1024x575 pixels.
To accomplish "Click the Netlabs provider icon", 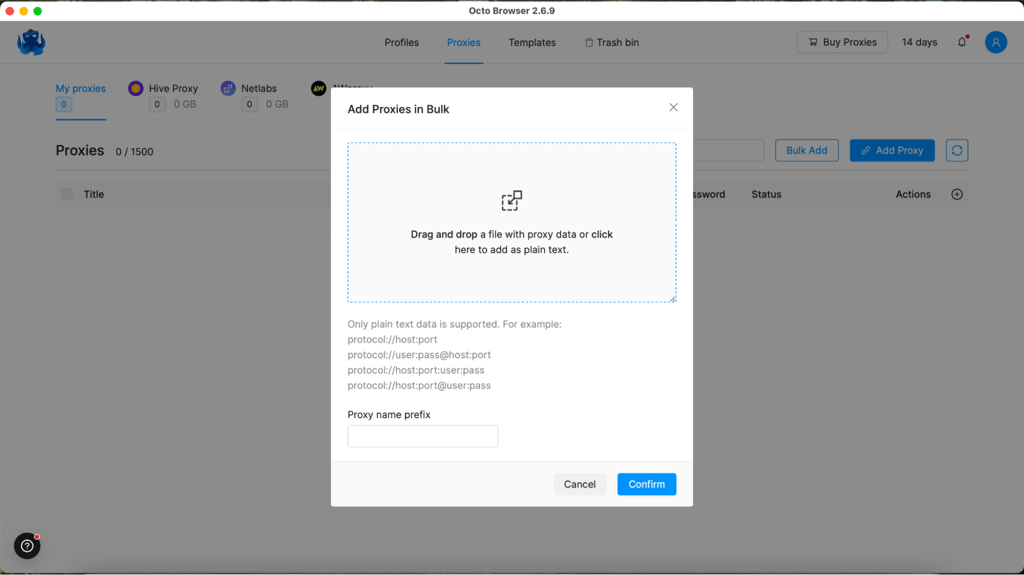I will click(228, 88).
